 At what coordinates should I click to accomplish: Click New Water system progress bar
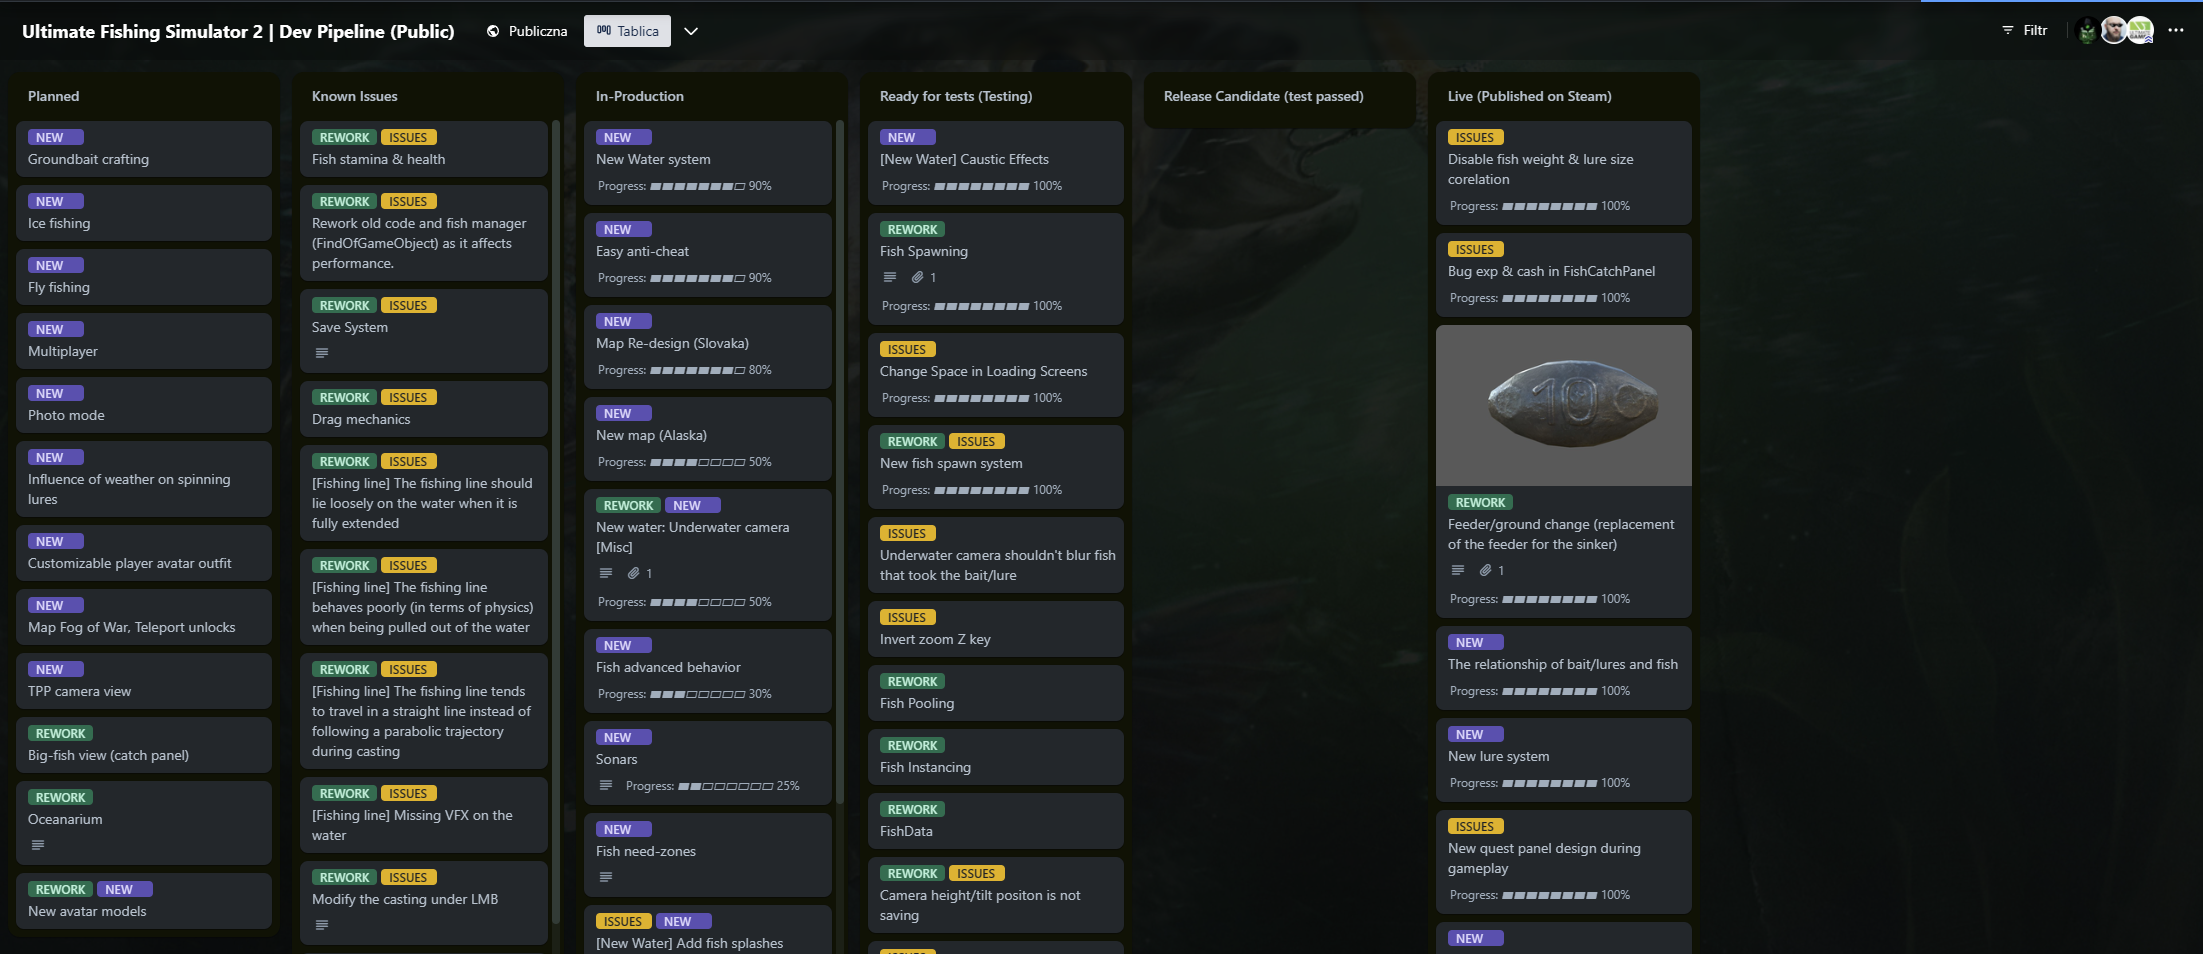(698, 186)
